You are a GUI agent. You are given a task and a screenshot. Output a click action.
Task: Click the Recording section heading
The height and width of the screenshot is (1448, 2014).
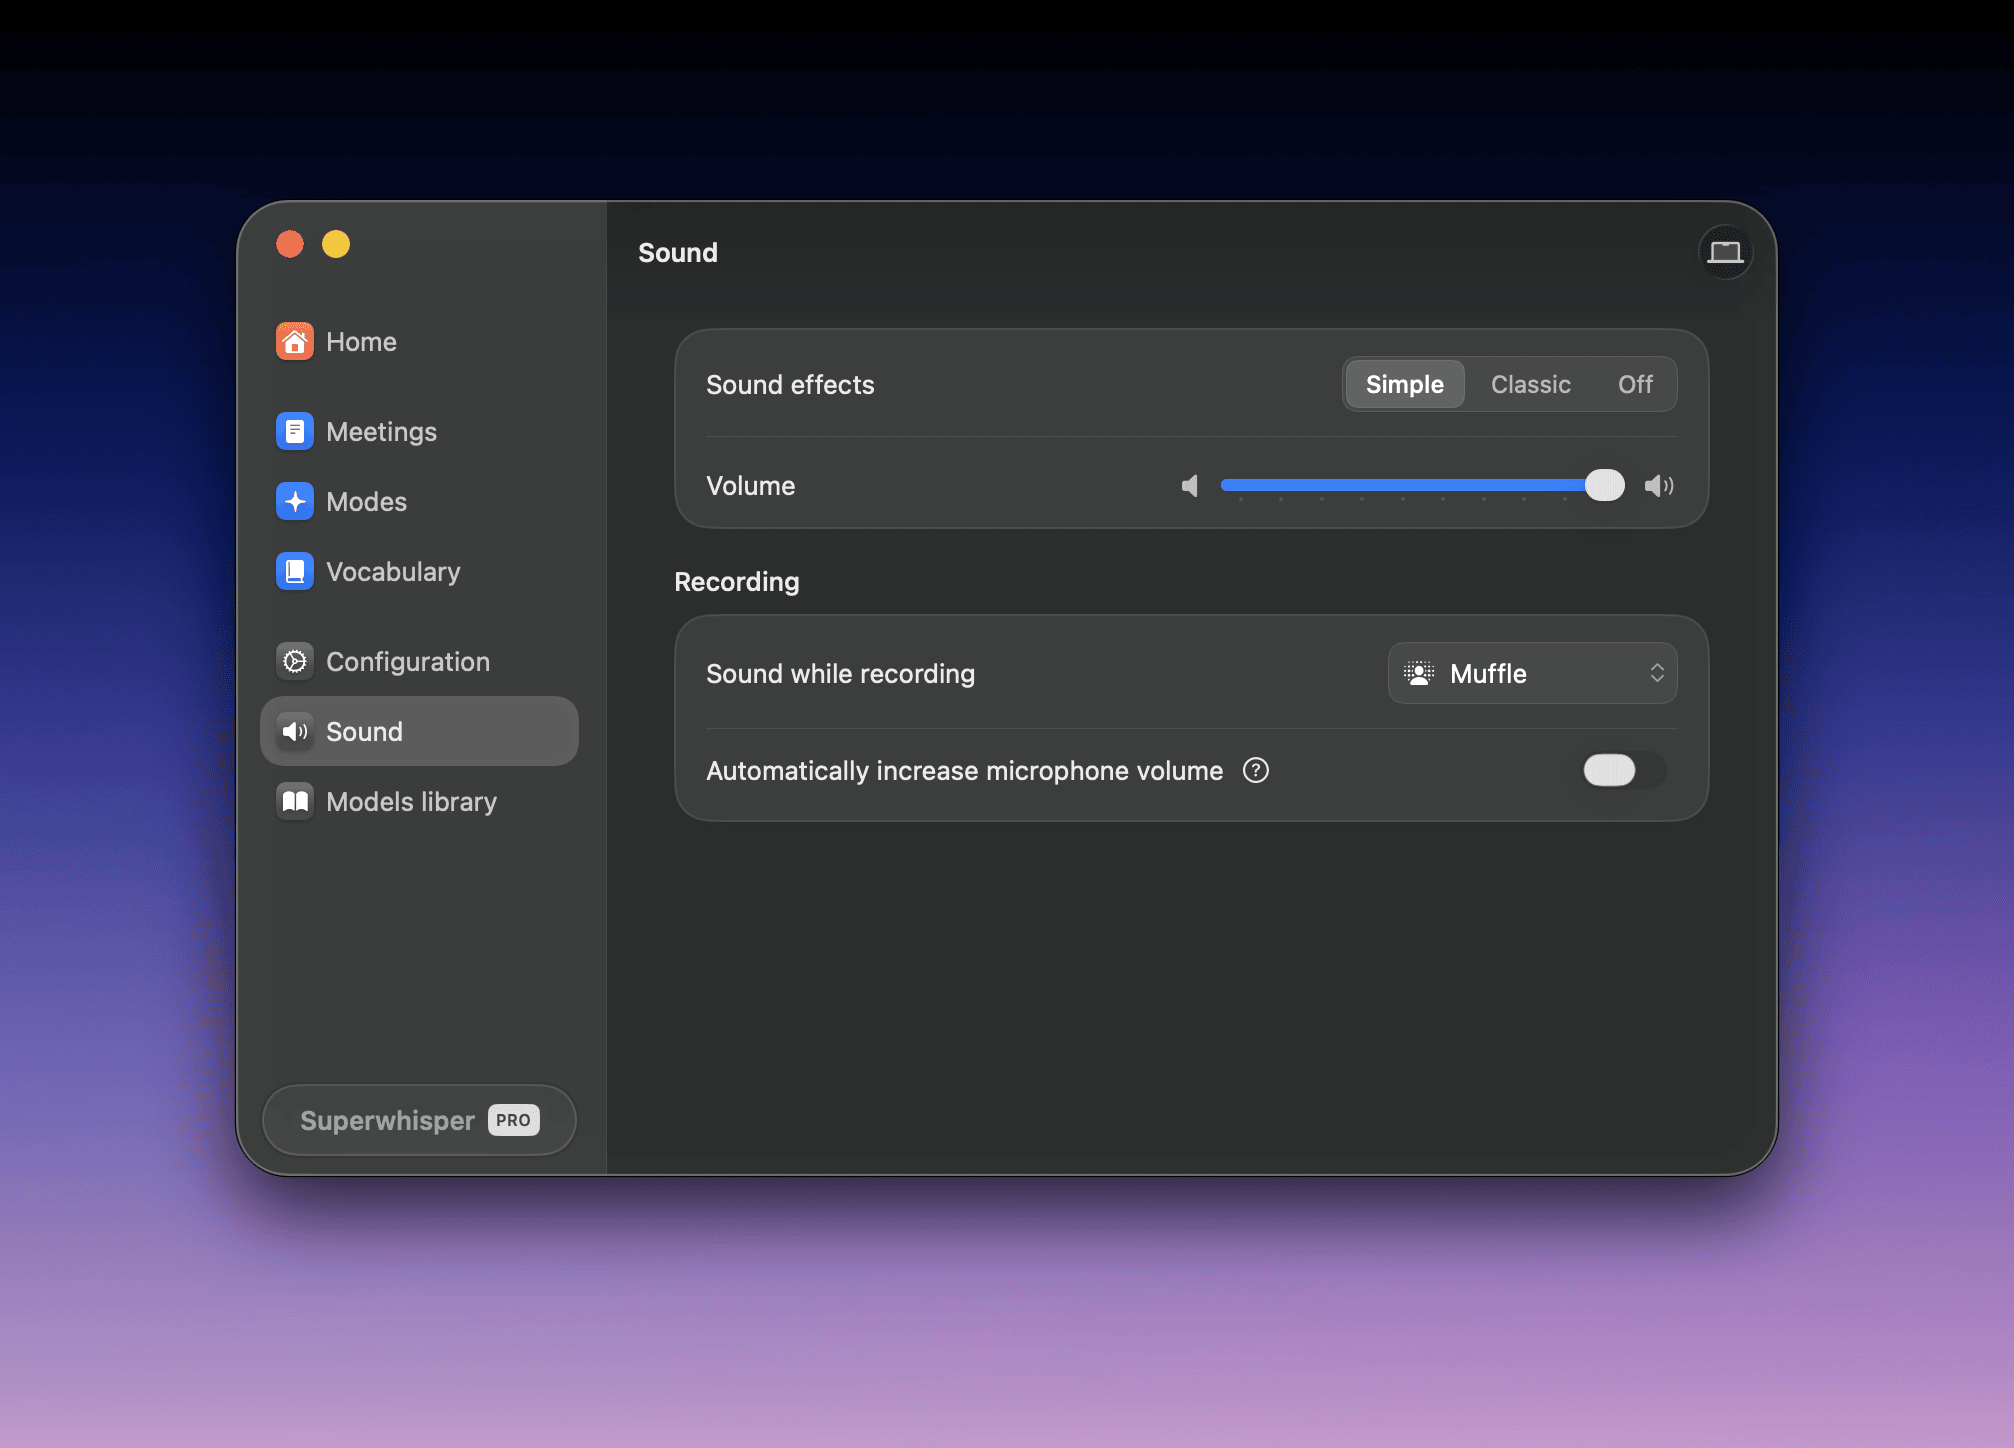(x=737, y=581)
